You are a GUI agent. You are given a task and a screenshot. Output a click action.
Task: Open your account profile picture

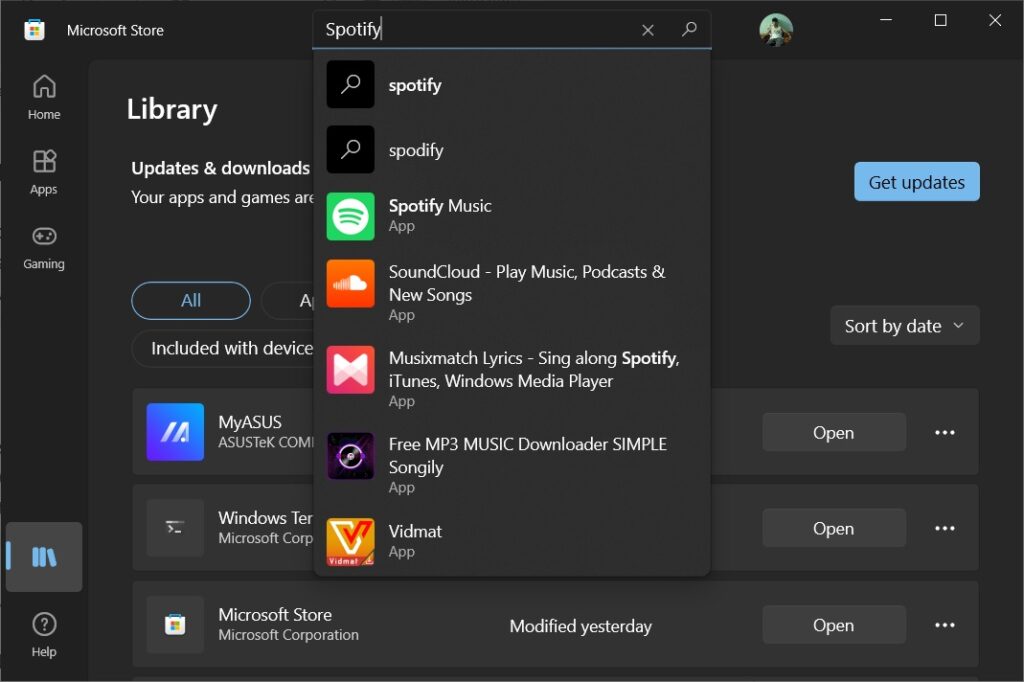pyautogui.click(x=775, y=29)
